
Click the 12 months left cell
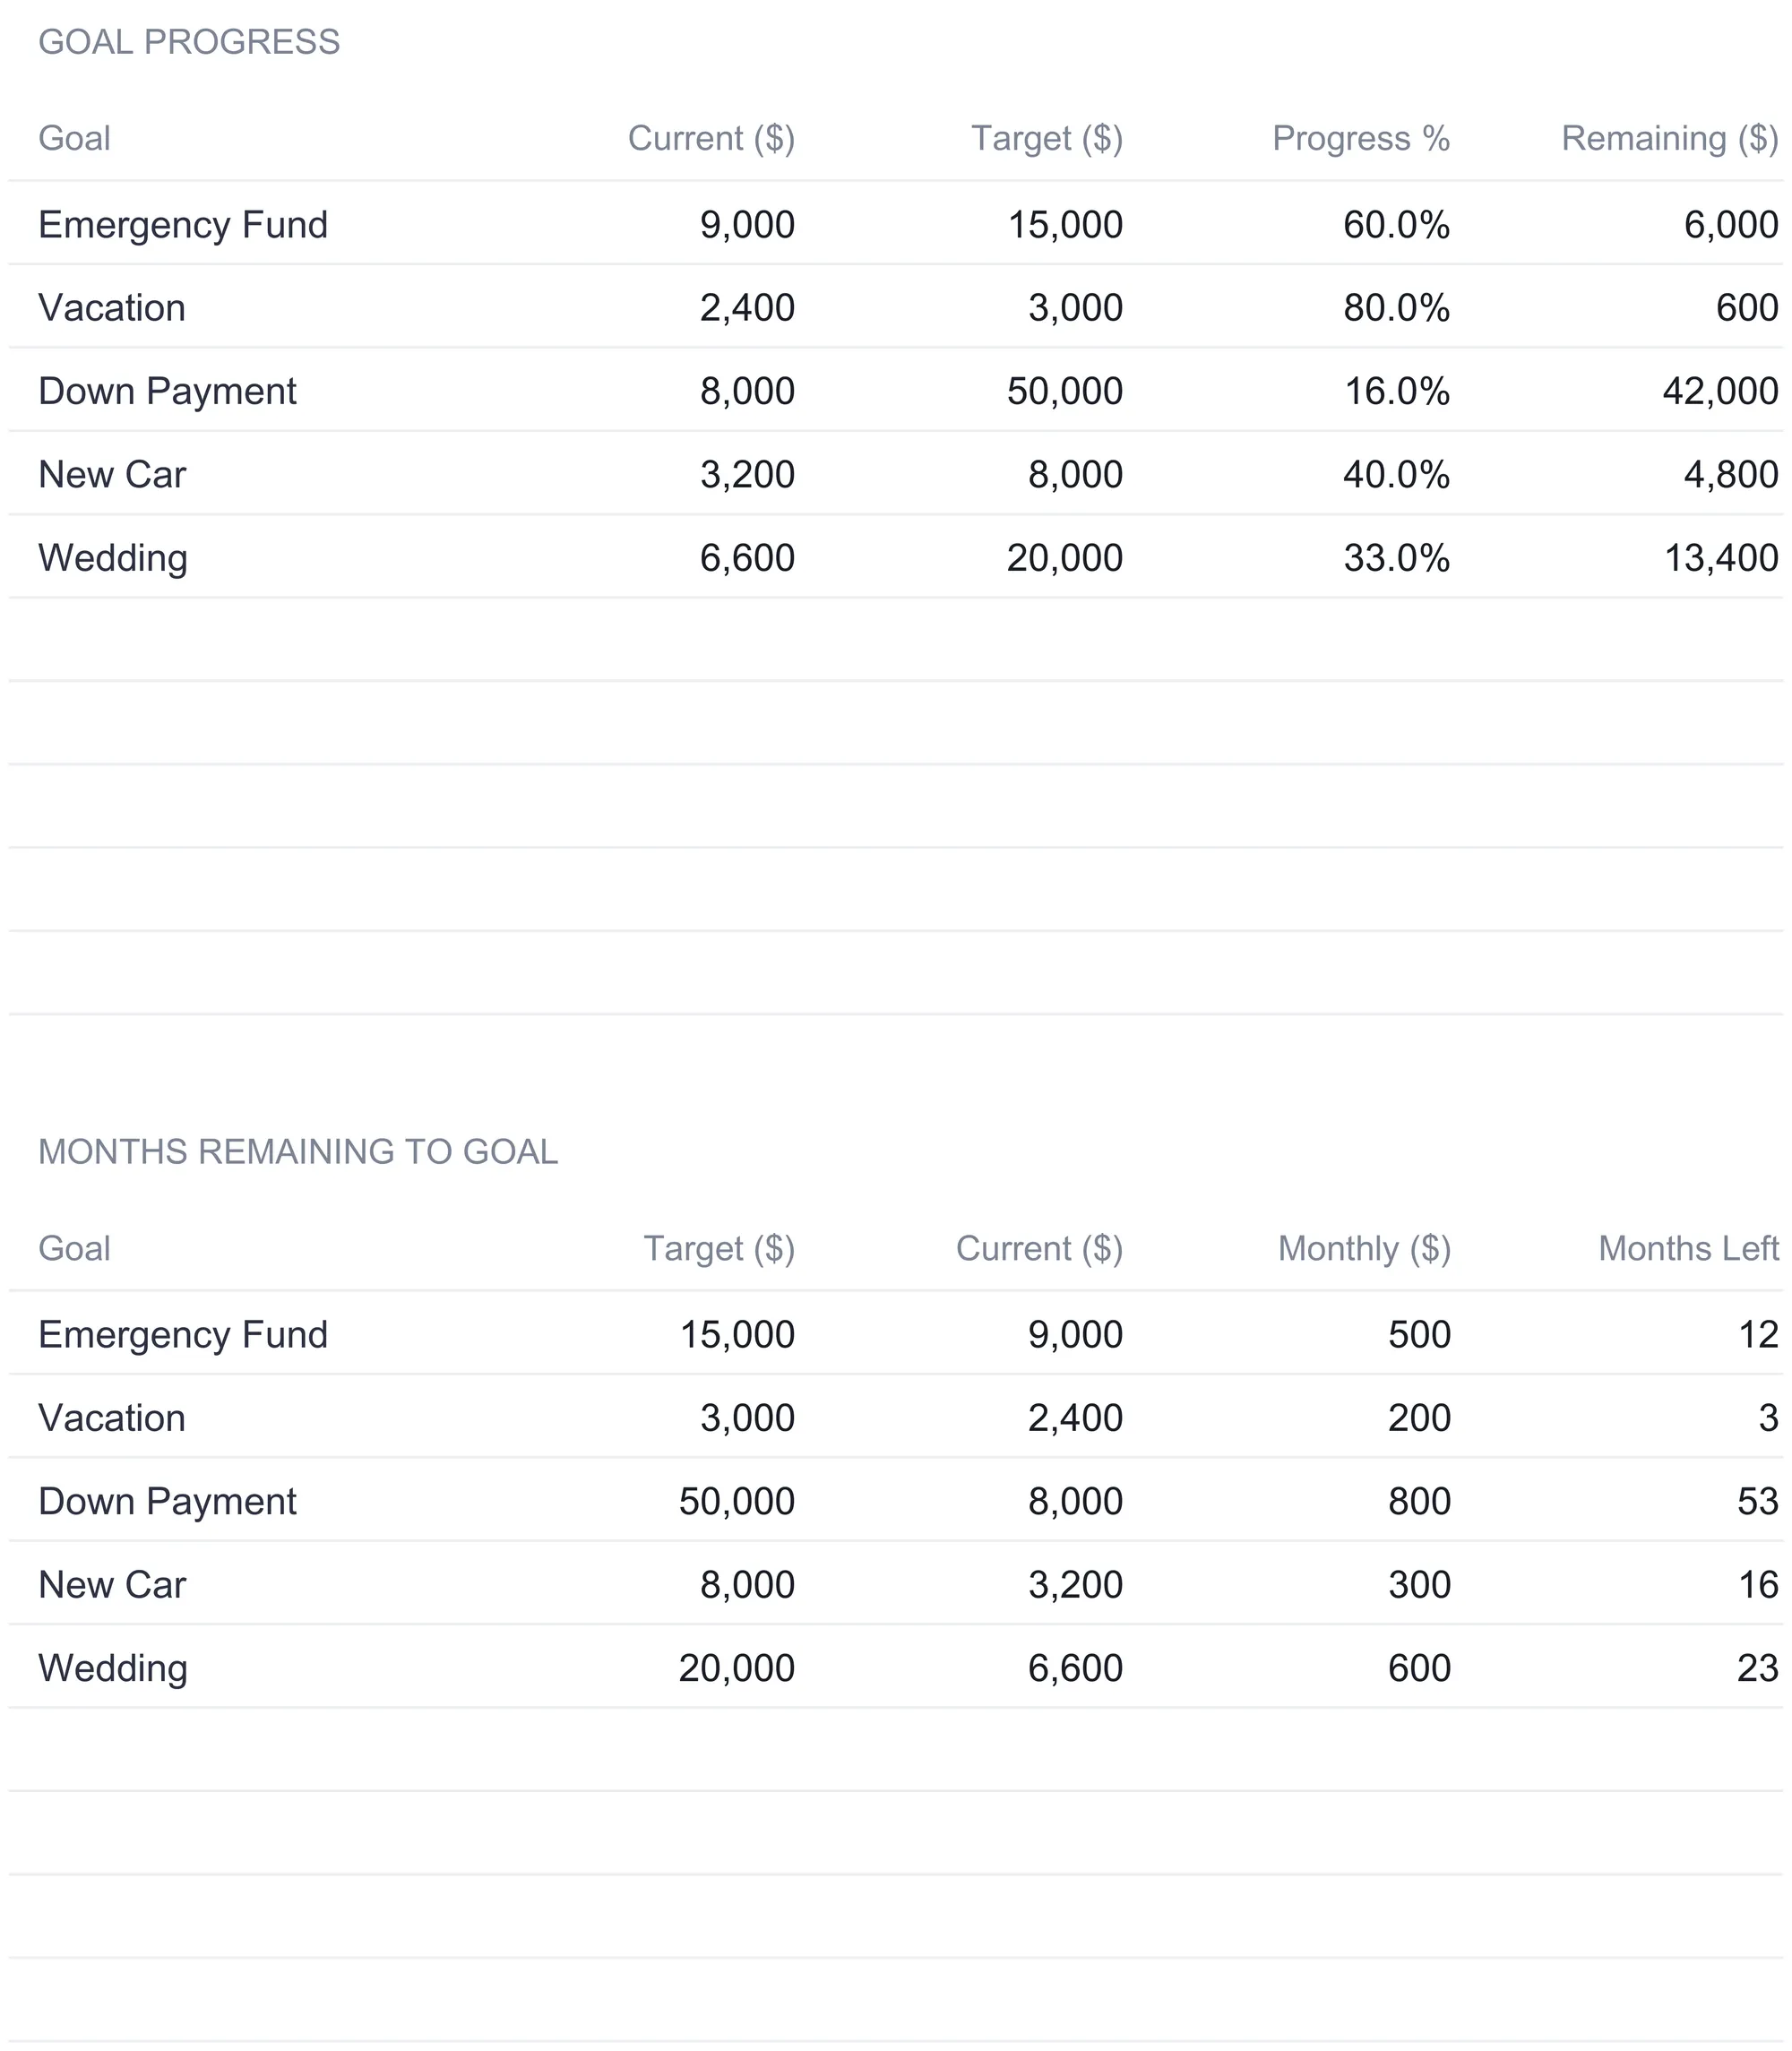[1758, 1335]
